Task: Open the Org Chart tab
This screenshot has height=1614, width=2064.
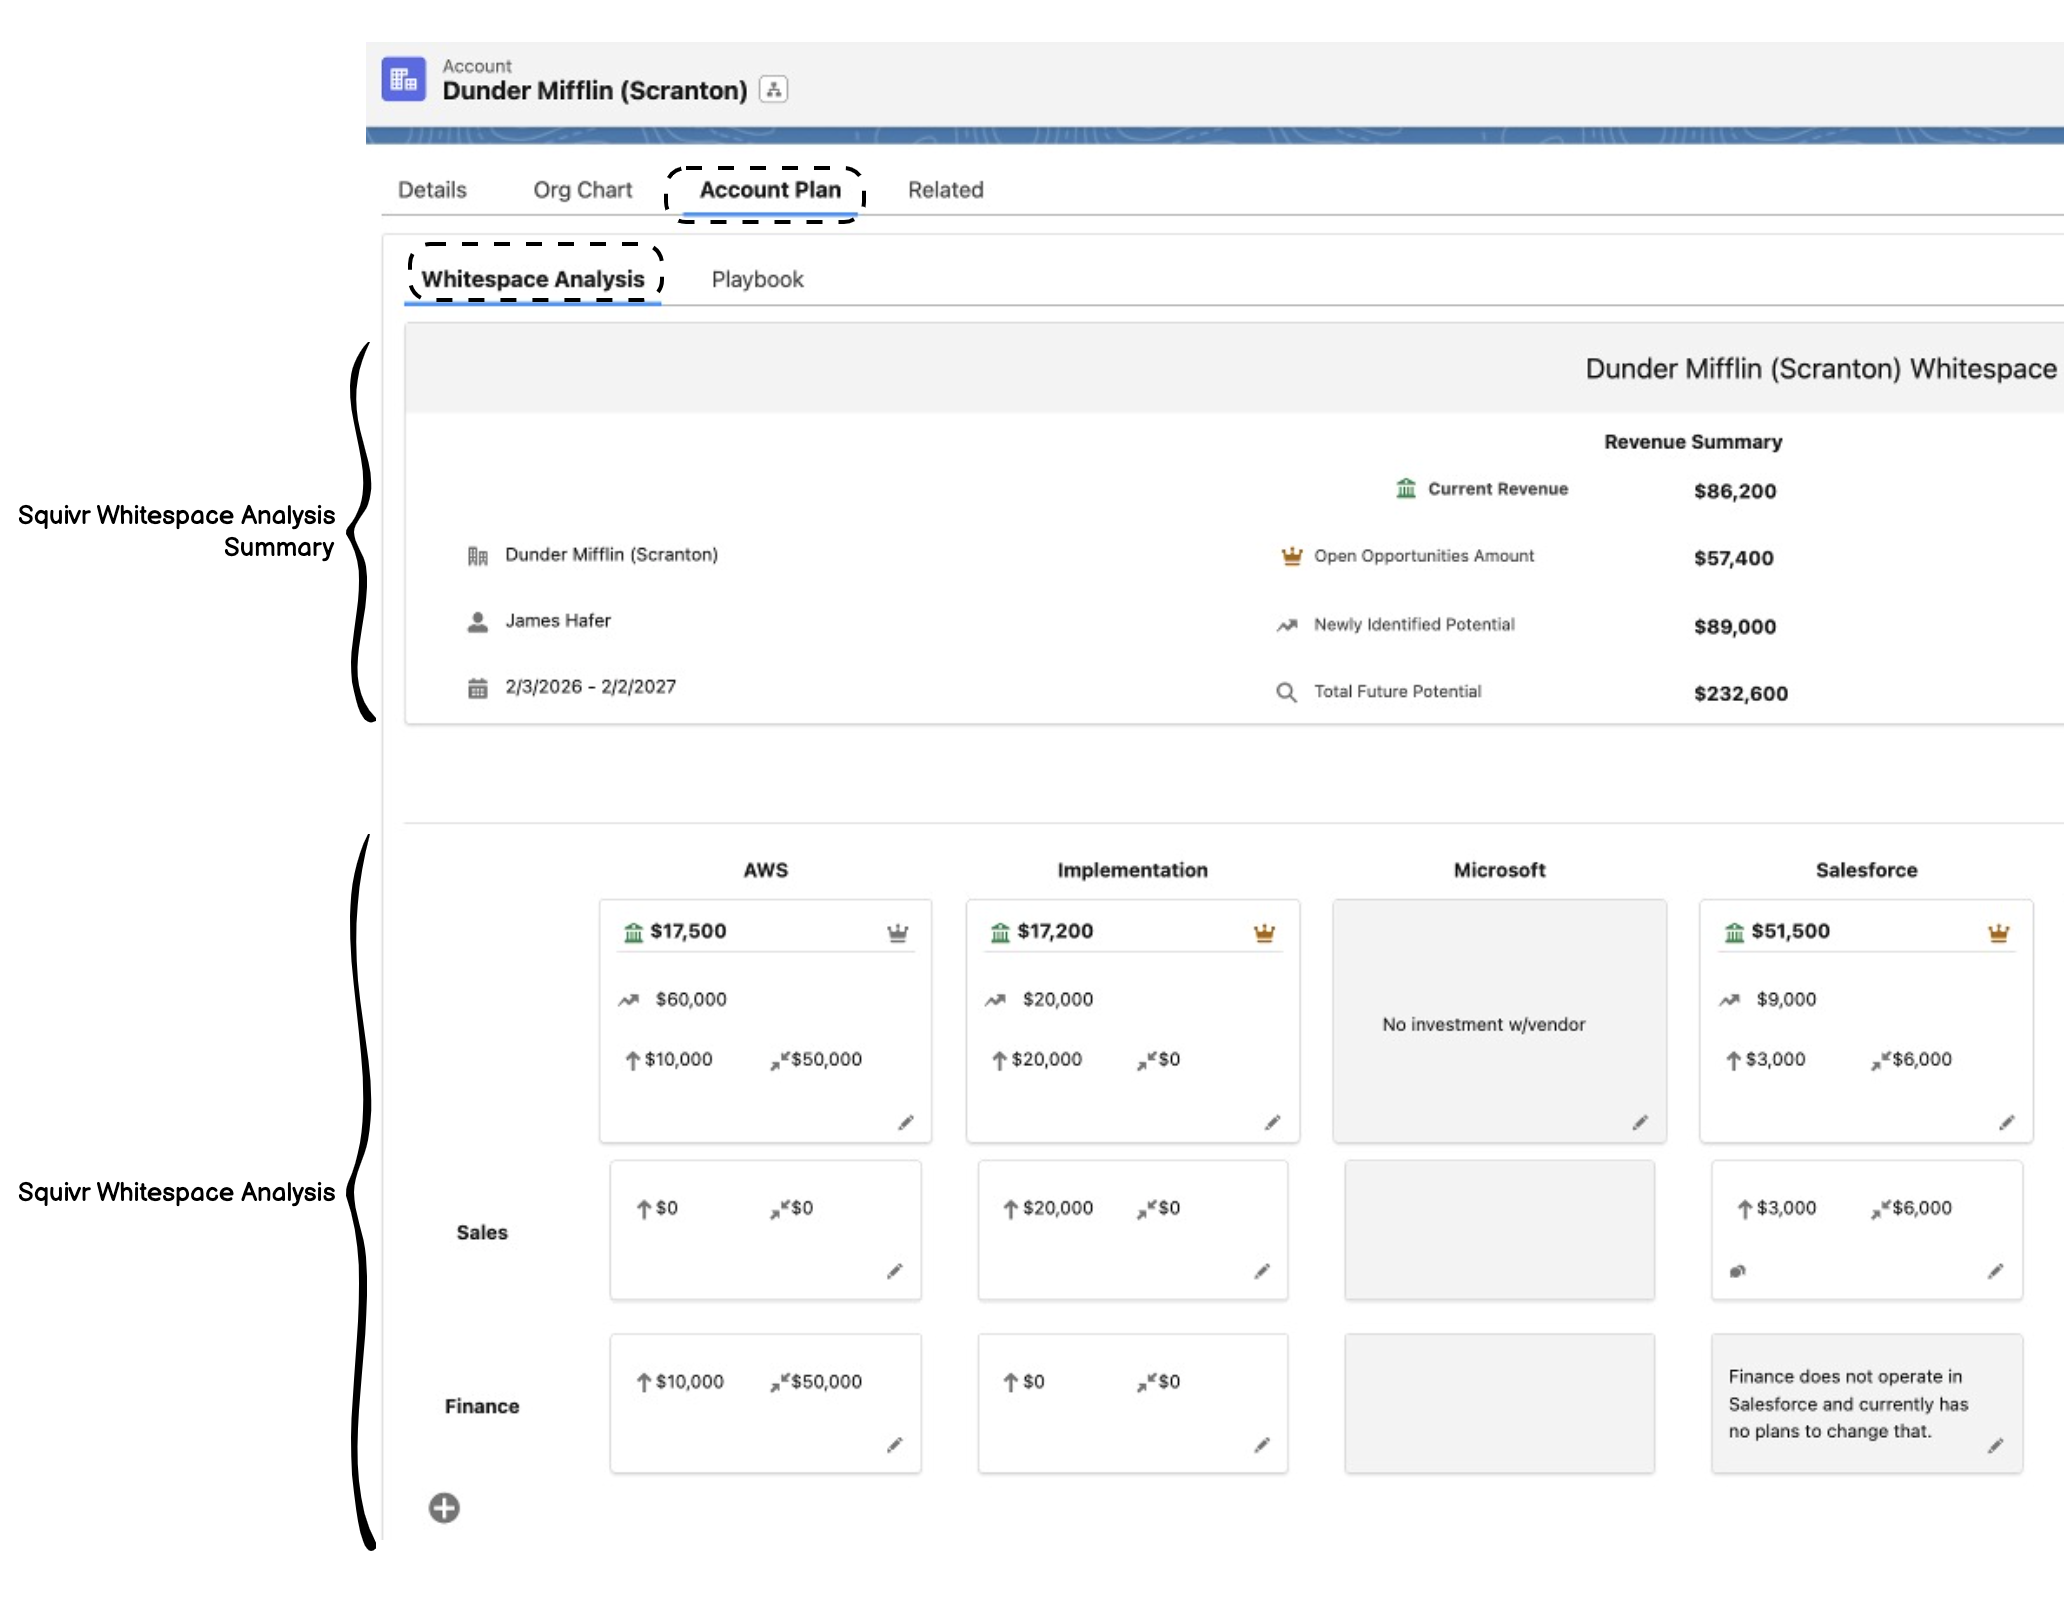Action: tap(582, 190)
